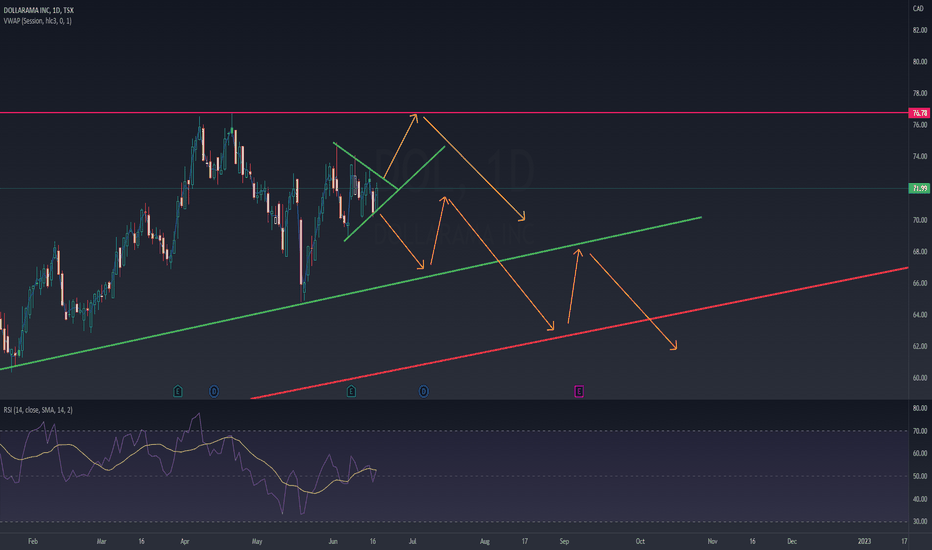Click the purple upcoming earnings E marker
This screenshot has width=932, height=550.
pyautogui.click(x=579, y=391)
